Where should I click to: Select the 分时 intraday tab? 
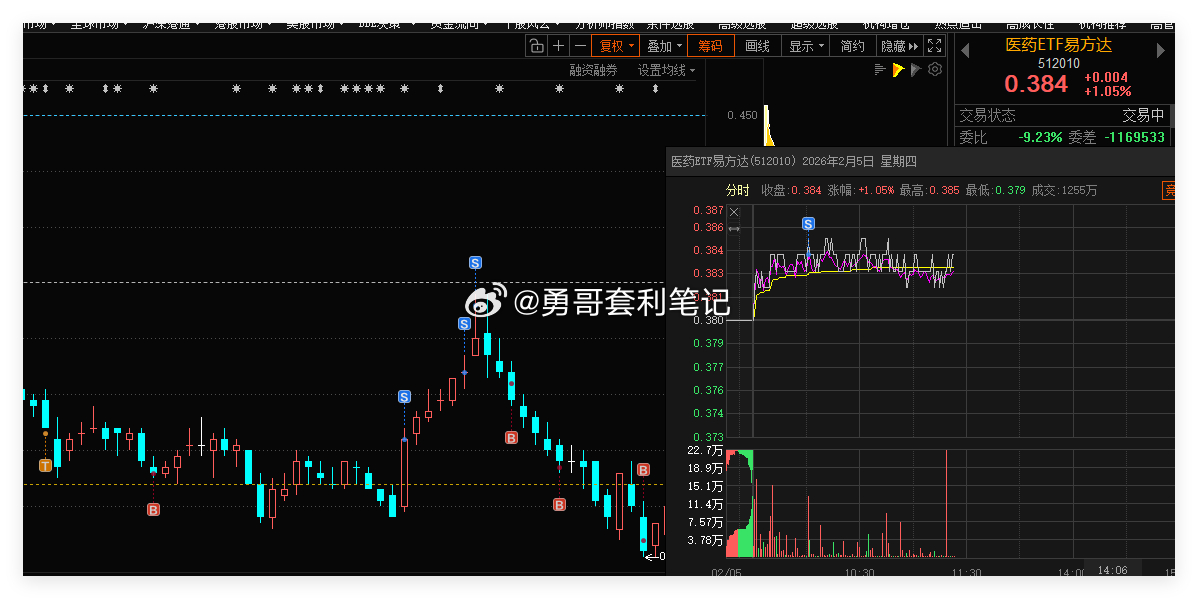pyautogui.click(x=738, y=190)
